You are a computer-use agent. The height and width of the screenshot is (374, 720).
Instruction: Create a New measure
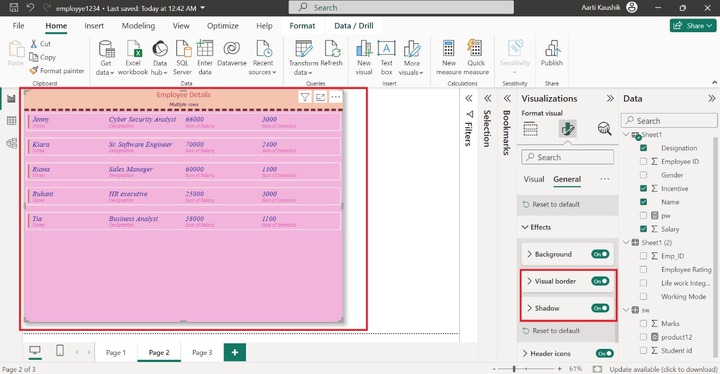click(449, 57)
